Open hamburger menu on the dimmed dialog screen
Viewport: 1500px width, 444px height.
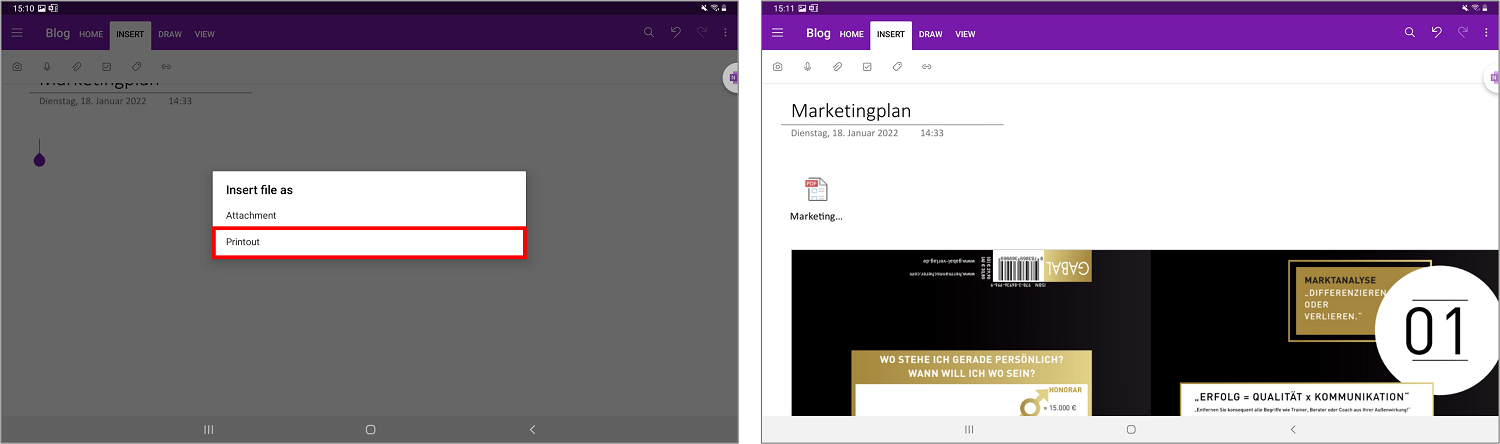click(x=17, y=33)
